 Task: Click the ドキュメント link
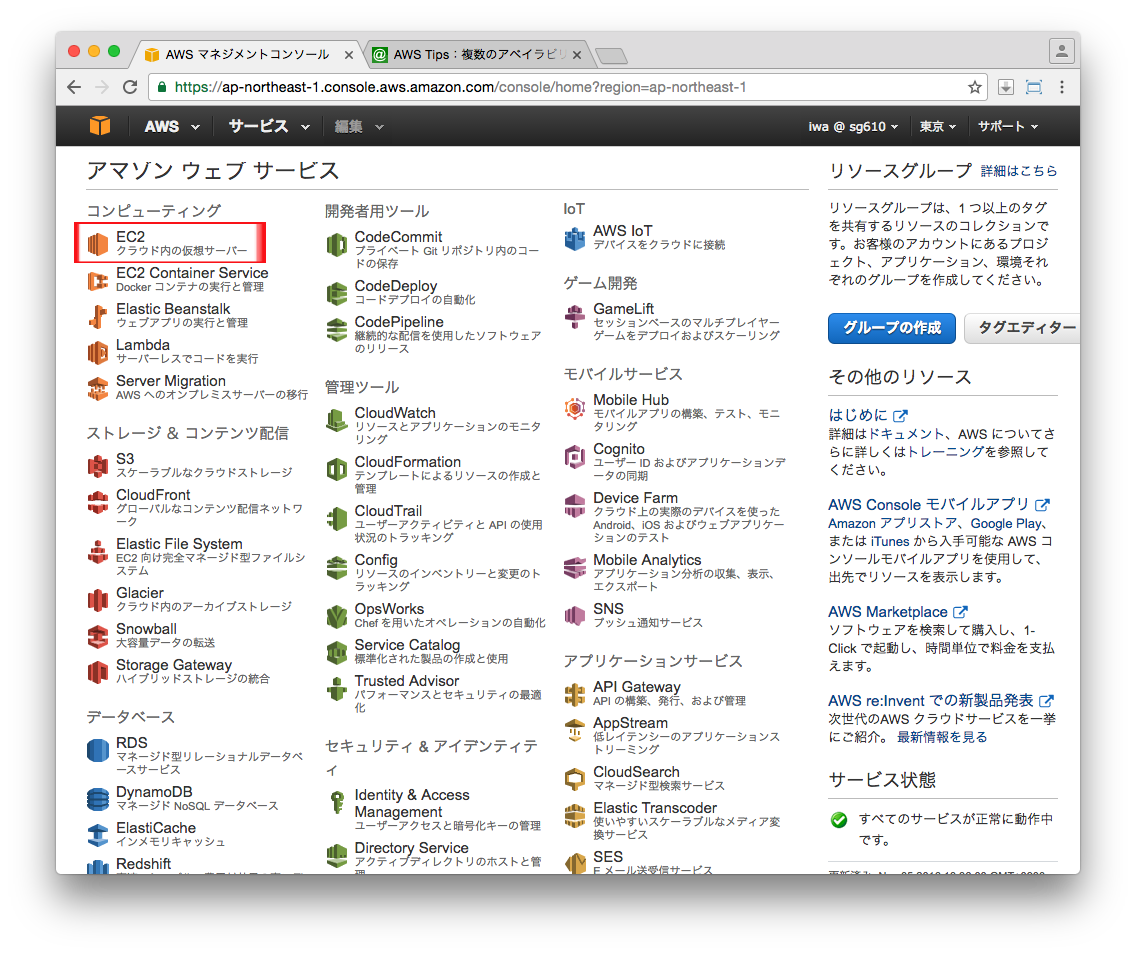pos(906,434)
